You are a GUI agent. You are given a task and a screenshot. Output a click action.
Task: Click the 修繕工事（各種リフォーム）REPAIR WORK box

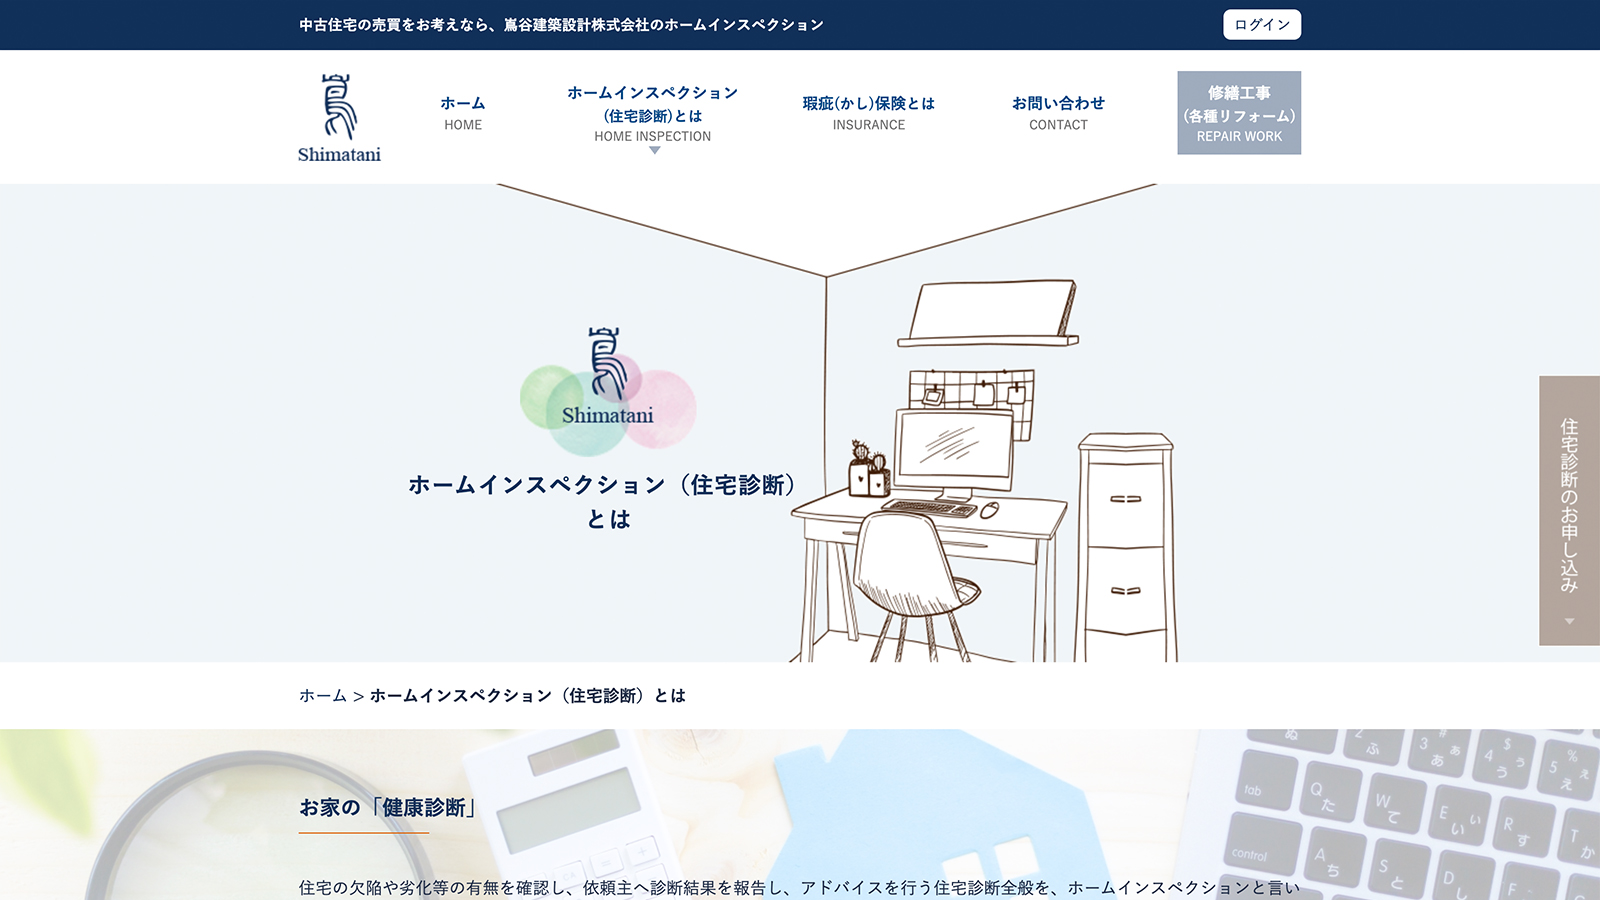1239,113
